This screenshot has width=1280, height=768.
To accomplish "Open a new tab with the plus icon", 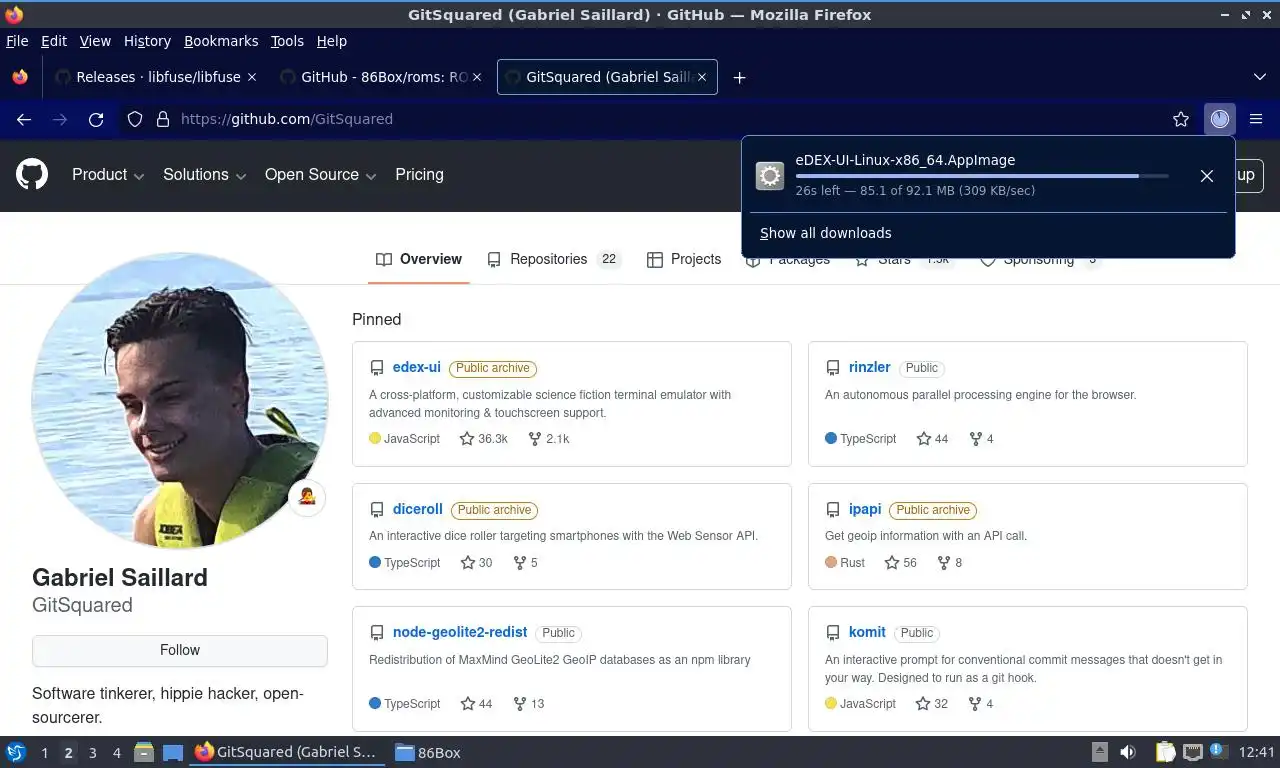I will click(739, 77).
